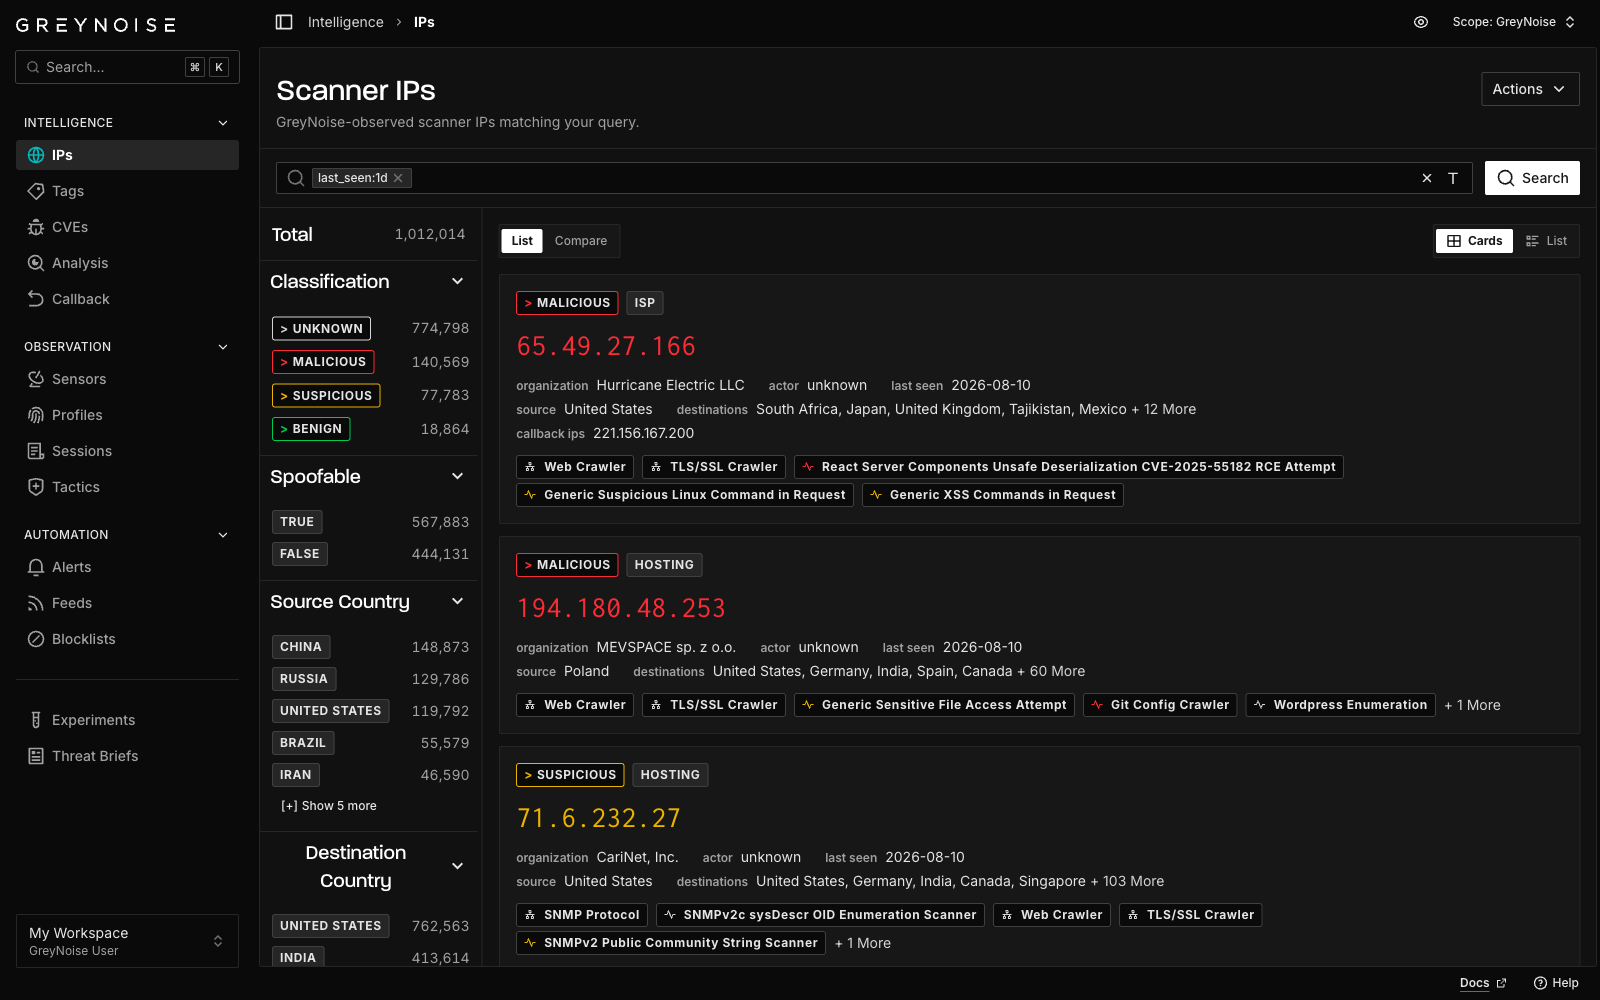1600x1000 pixels.
Task: Expand + 60 More destinations
Action: pyautogui.click(x=1051, y=671)
